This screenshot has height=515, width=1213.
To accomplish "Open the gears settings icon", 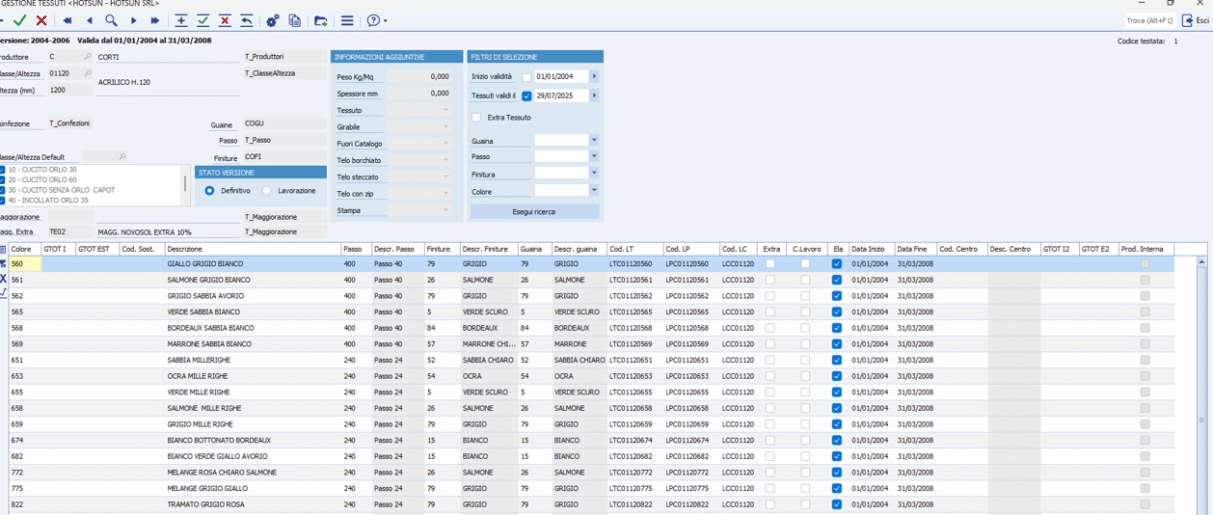I will pos(273,20).
